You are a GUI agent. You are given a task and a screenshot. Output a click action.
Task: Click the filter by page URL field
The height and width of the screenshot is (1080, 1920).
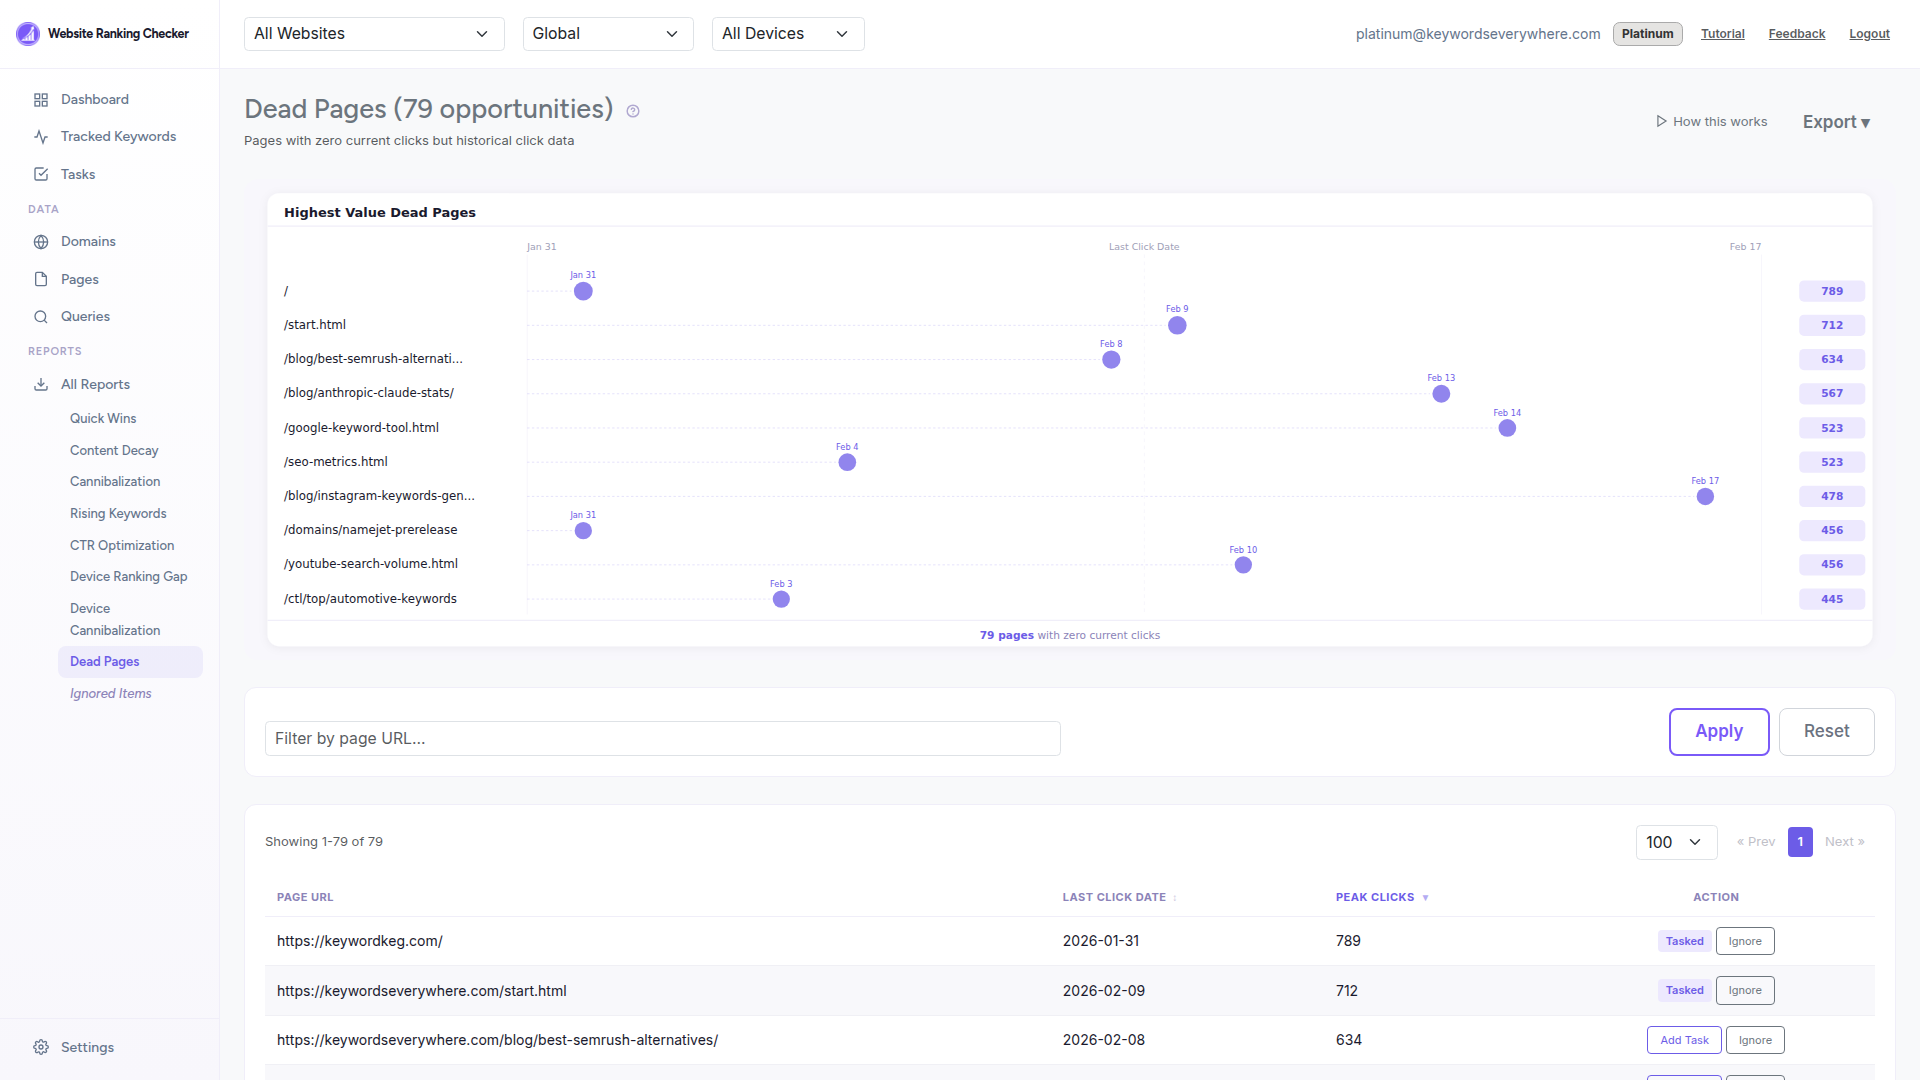coord(662,738)
